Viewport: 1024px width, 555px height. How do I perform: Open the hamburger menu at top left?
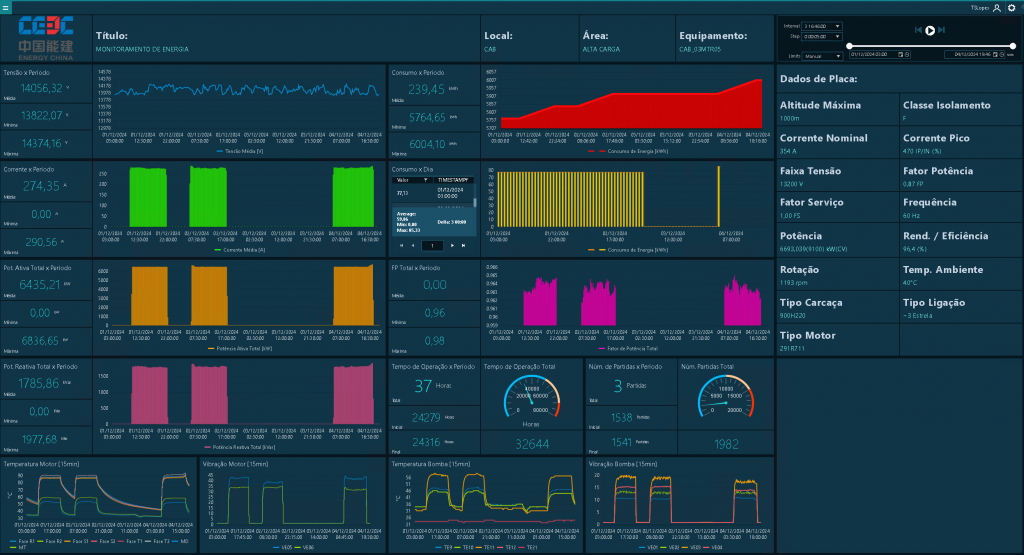6,7
